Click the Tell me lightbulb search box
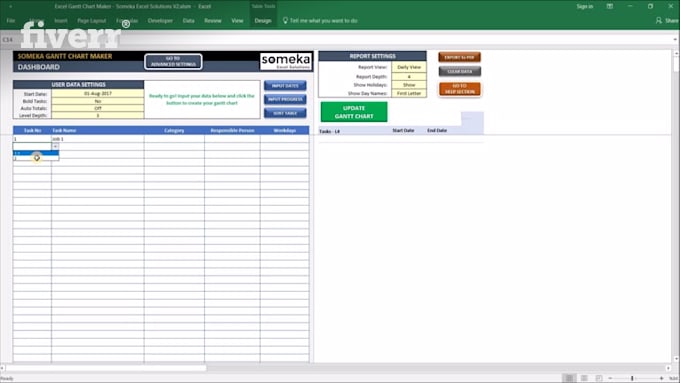Screen dimensions: 680x383 click(320, 20)
